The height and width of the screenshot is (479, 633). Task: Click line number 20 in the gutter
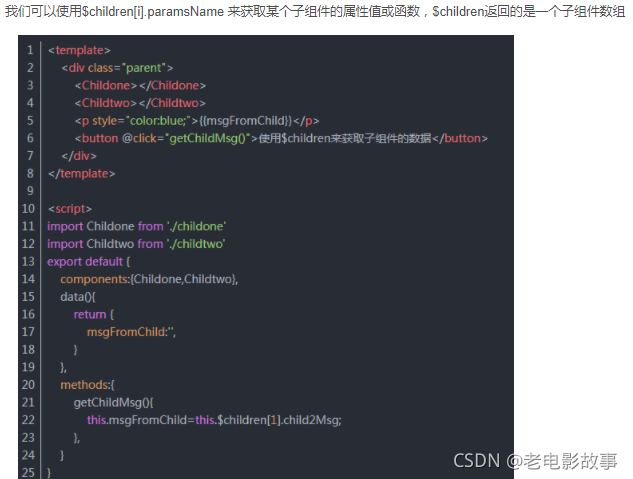click(x=28, y=385)
